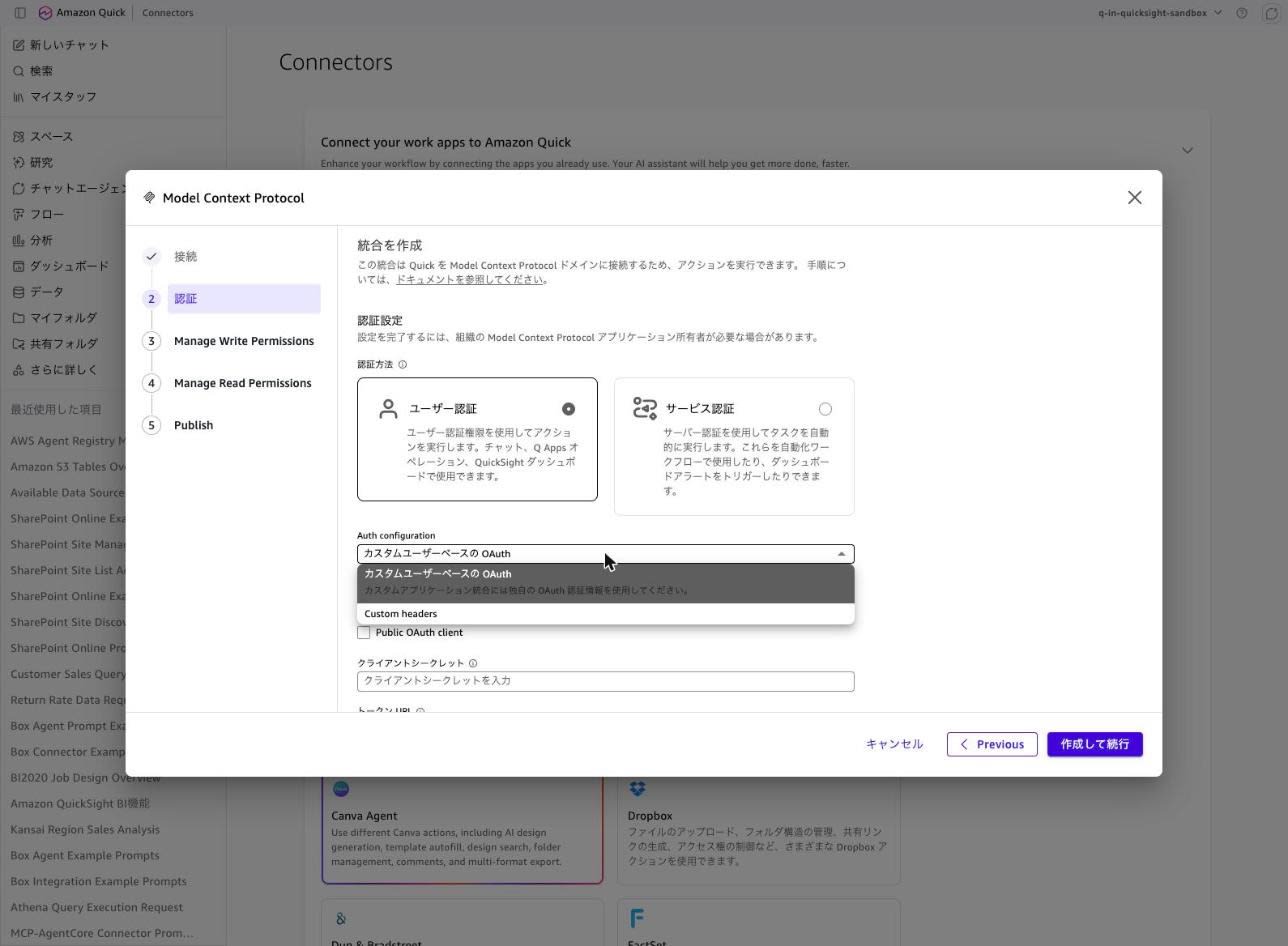Click the キャンセル button
Screen dimensions: 1288x946
(894, 744)
